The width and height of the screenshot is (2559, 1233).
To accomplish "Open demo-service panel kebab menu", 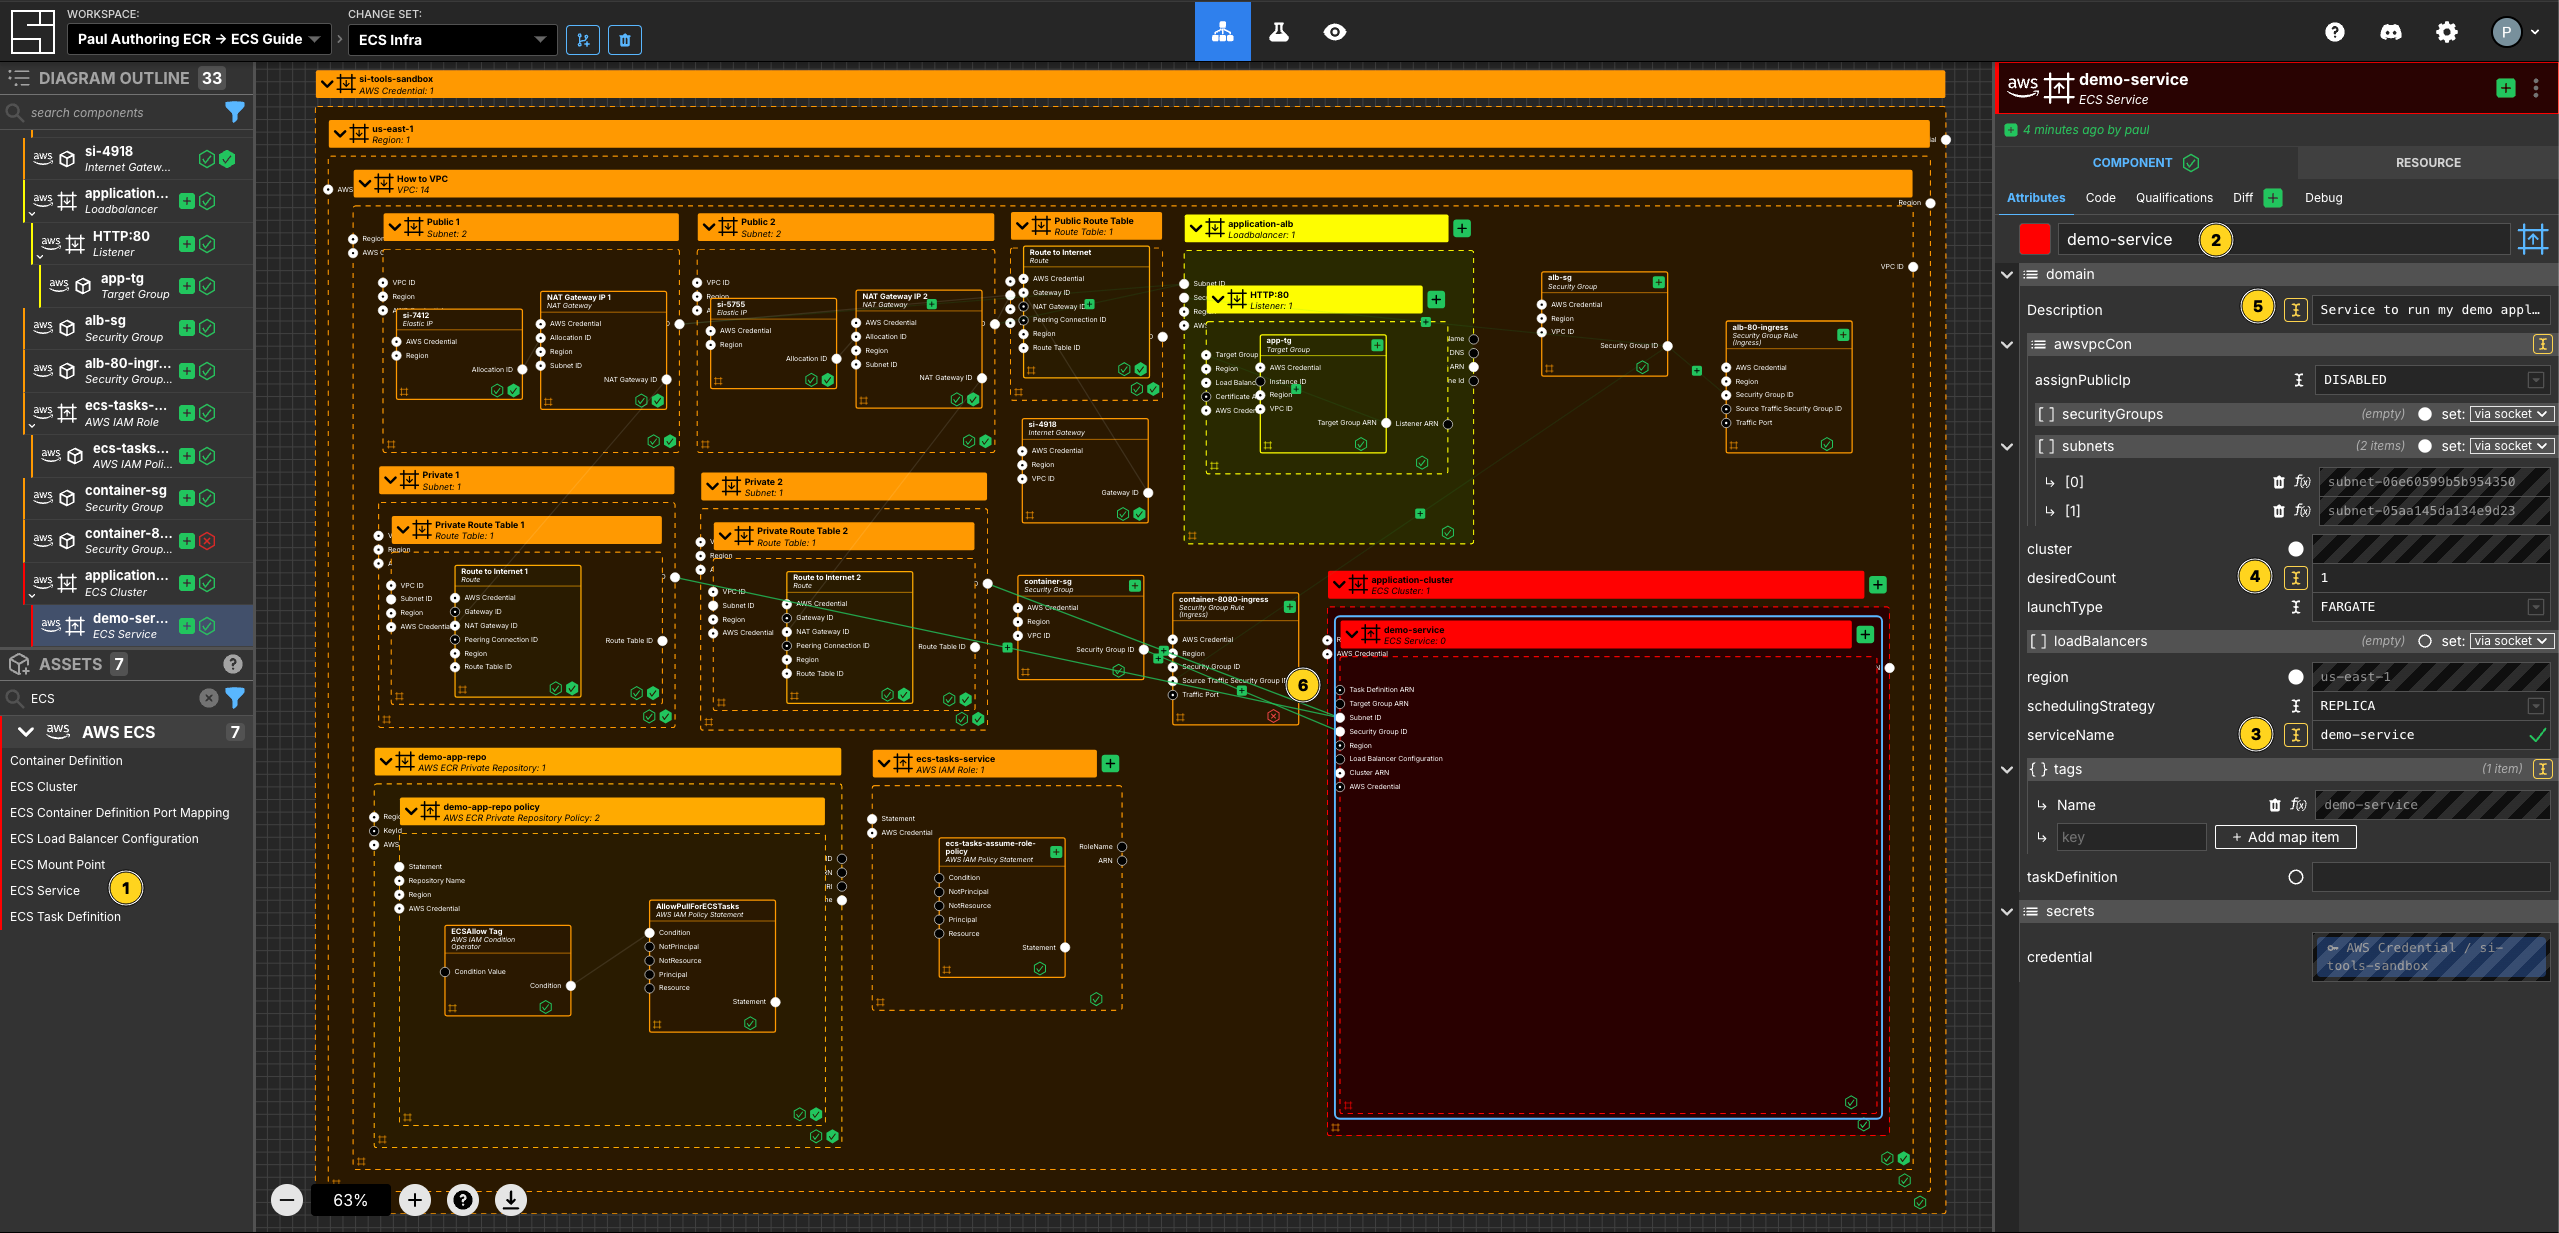I will point(2535,88).
